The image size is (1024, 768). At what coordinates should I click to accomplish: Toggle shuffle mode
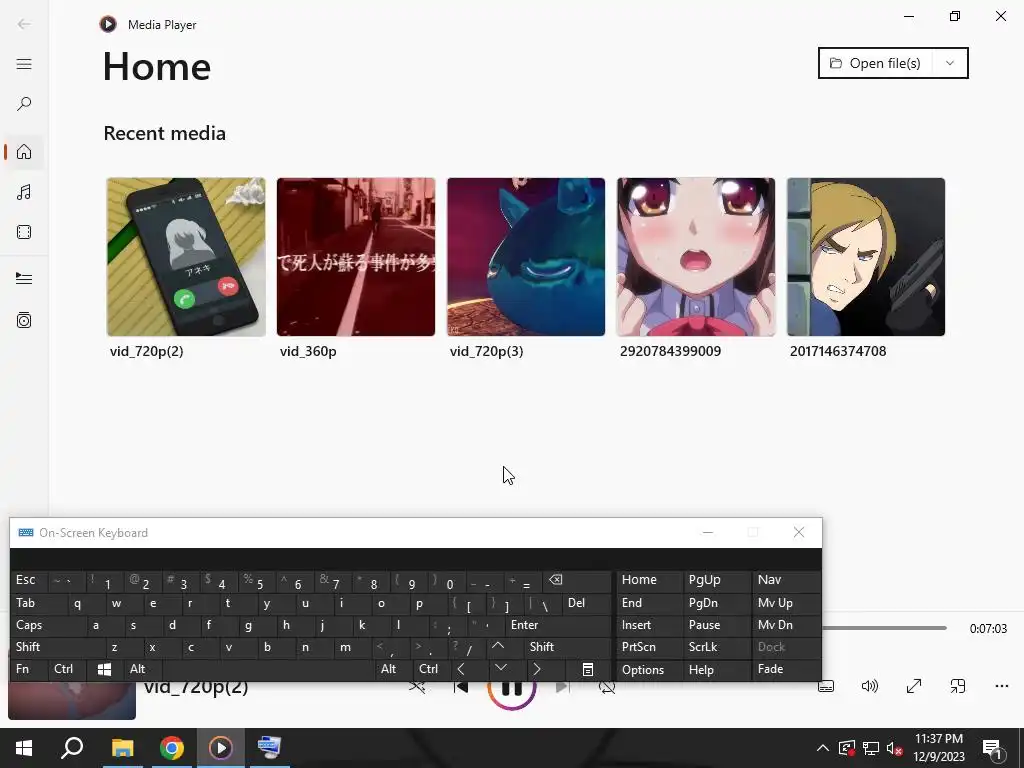click(417, 687)
